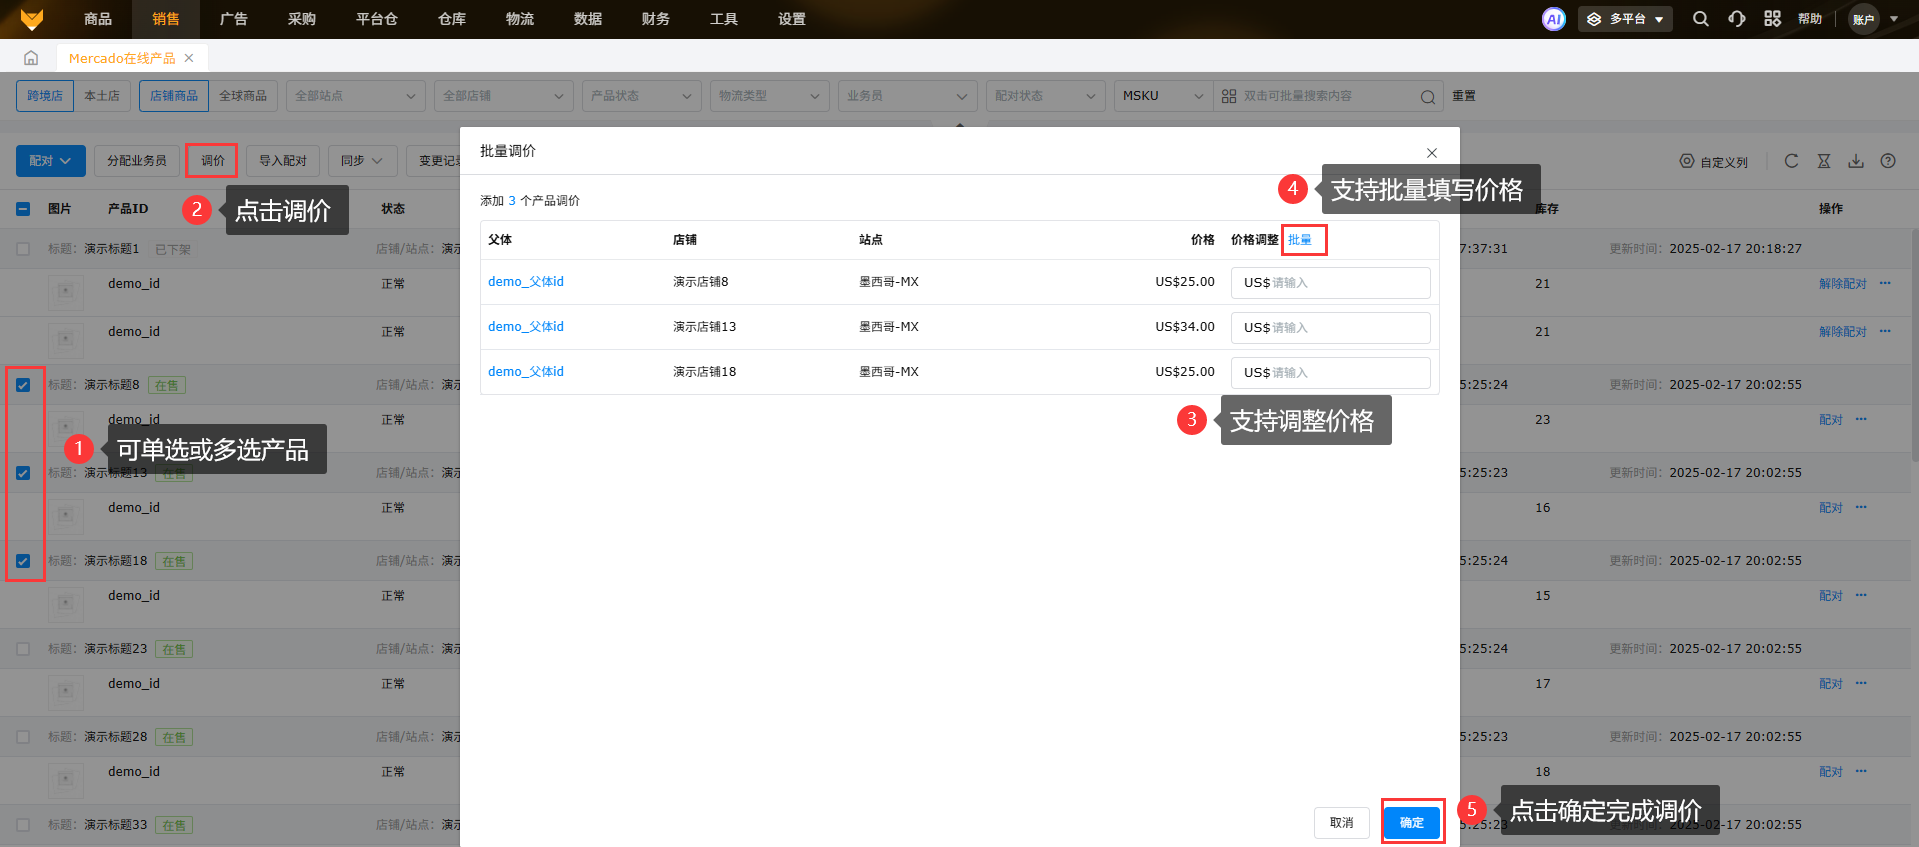
Task: Switch to the 本土店 tab
Action: click(102, 96)
